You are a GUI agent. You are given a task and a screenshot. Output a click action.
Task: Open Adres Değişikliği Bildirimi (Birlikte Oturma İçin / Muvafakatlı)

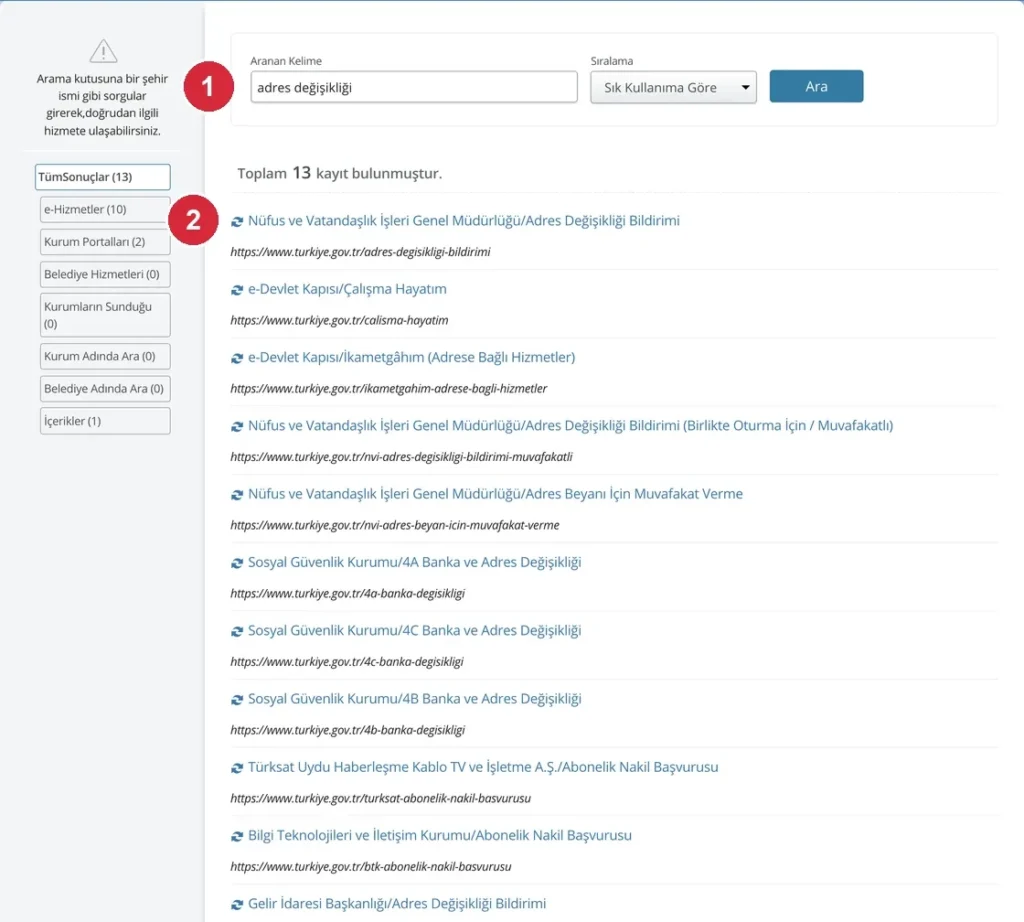tap(571, 426)
